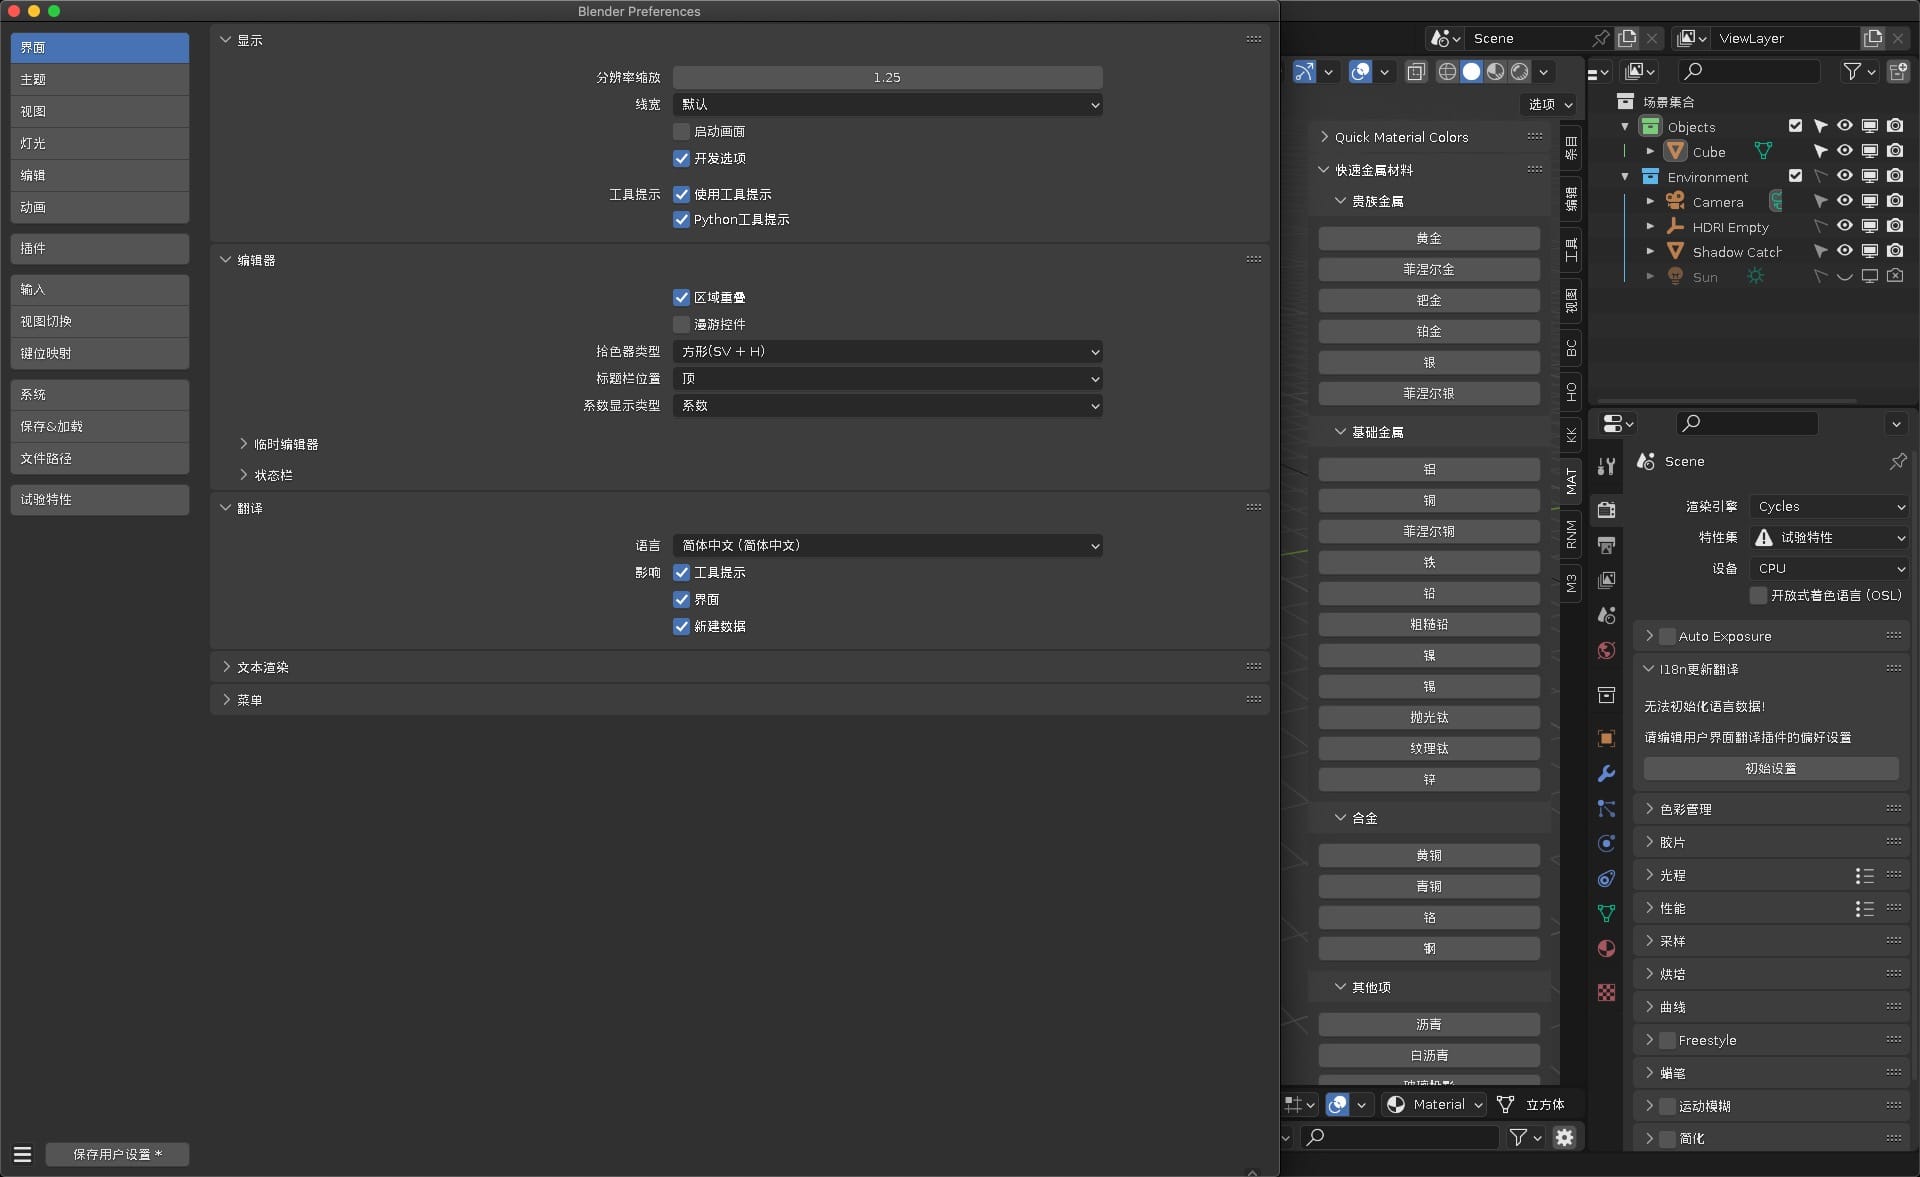Switch viewport to solid shading mode
The height and width of the screenshot is (1177, 1920).
(x=1471, y=71)
